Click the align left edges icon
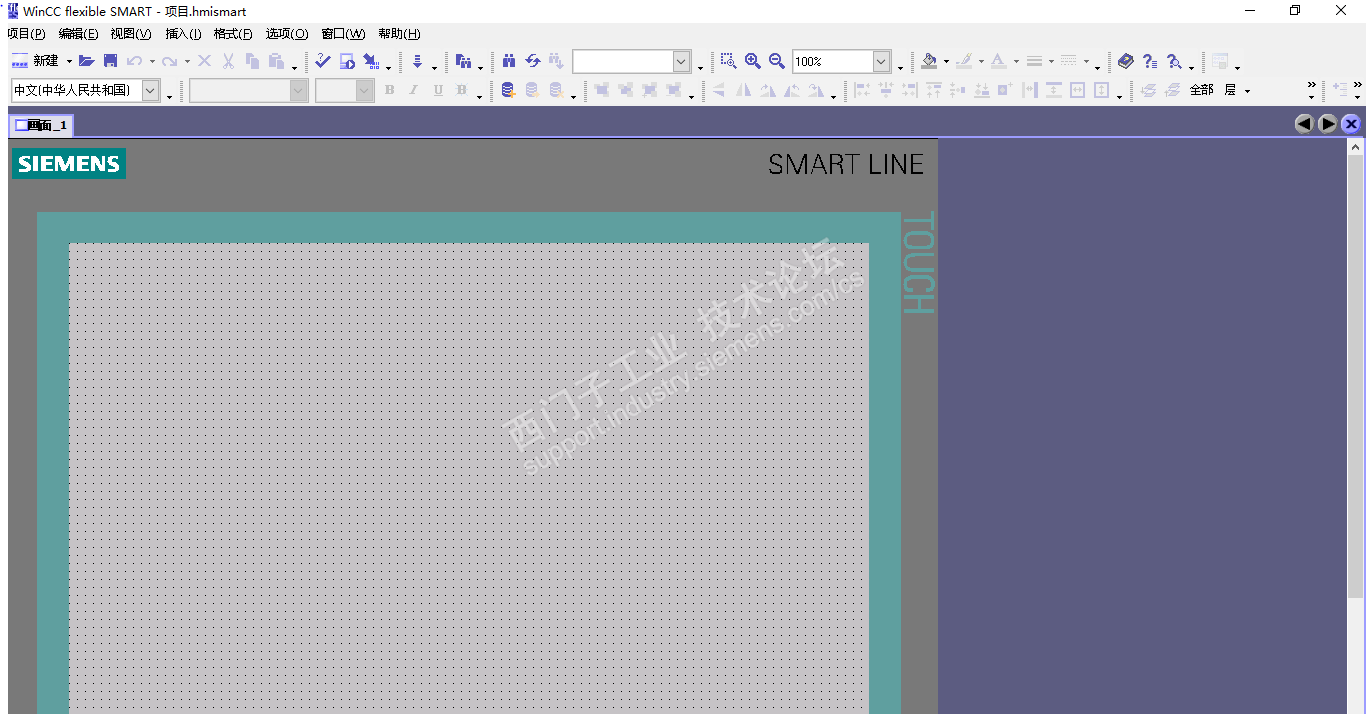Image resolution: width=1366 pixels, height=714 pixels. tap(861, 90)
